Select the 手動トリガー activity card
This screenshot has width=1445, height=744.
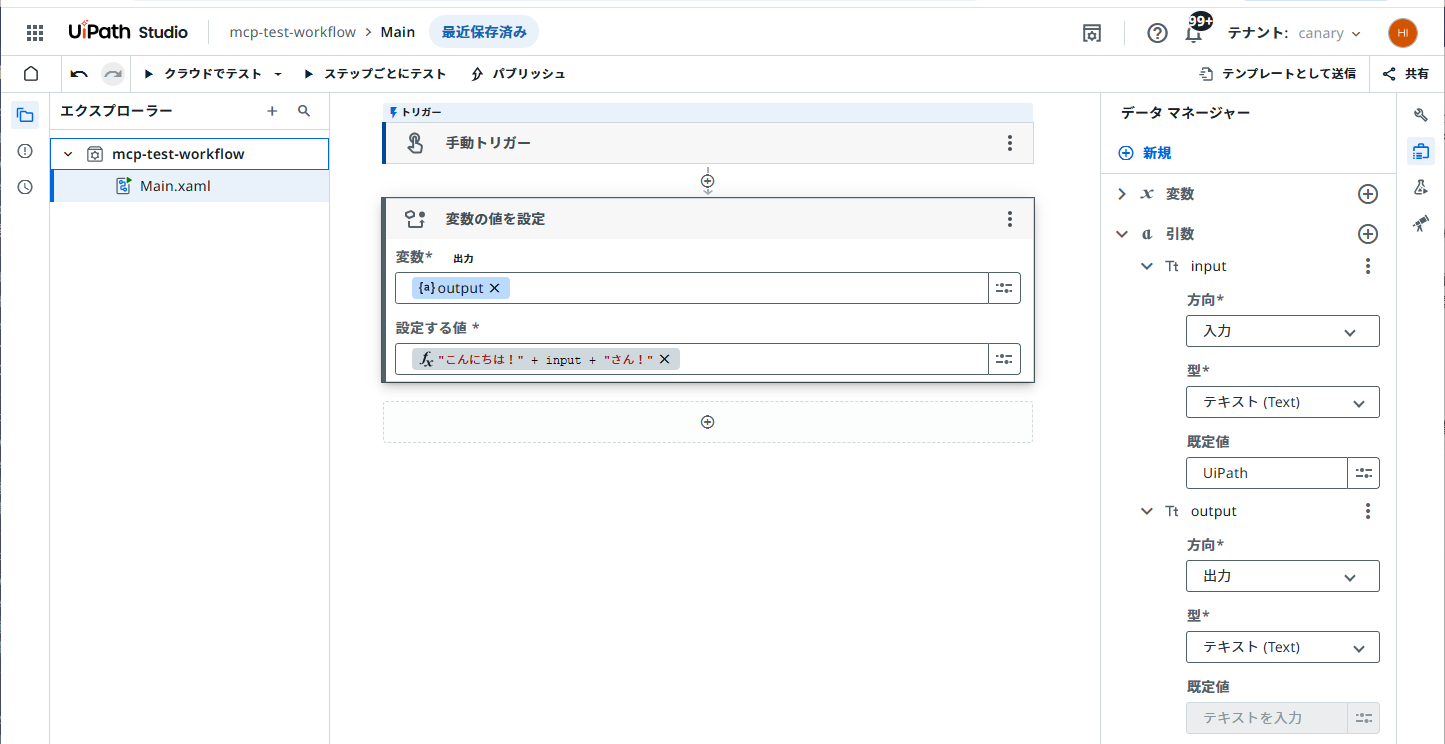pyautogui.click(x=708, y=143)
